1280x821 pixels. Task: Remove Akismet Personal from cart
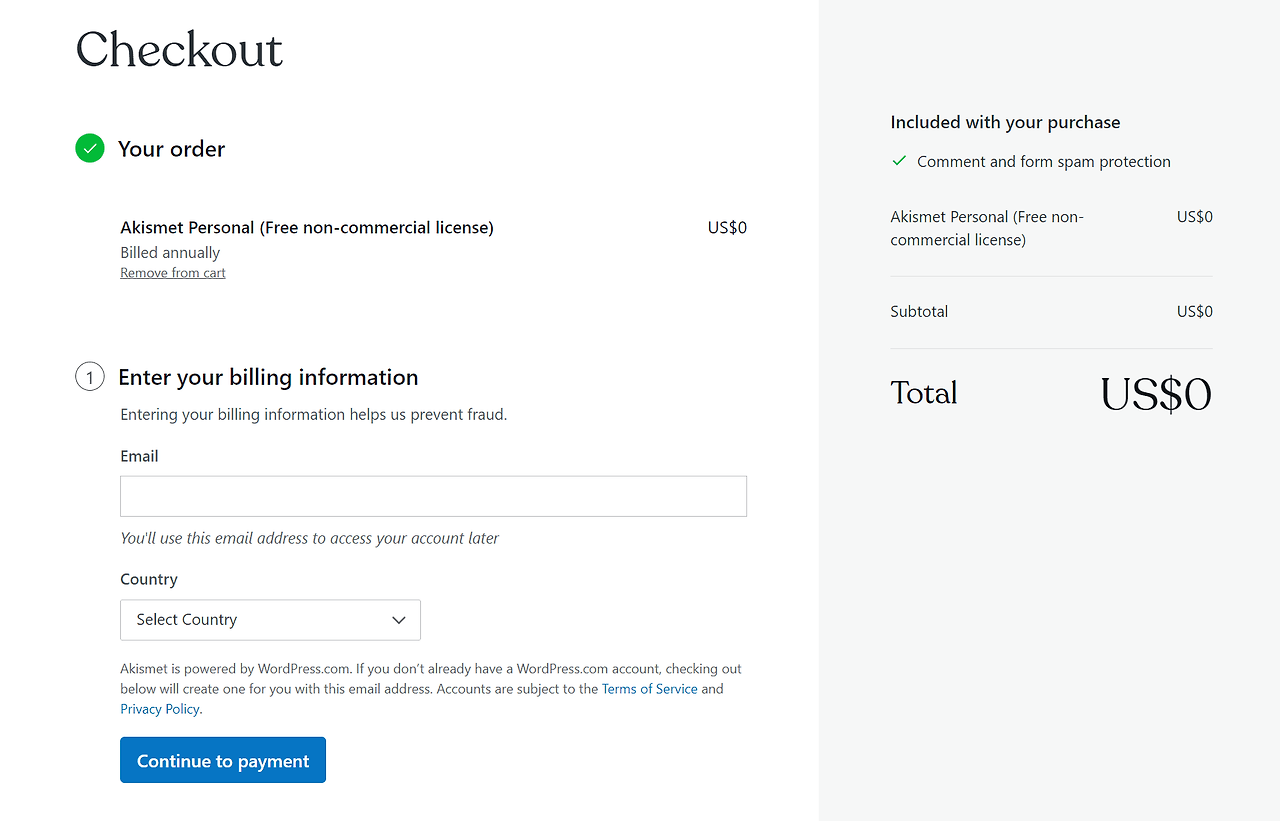click(x=173, y=273)
